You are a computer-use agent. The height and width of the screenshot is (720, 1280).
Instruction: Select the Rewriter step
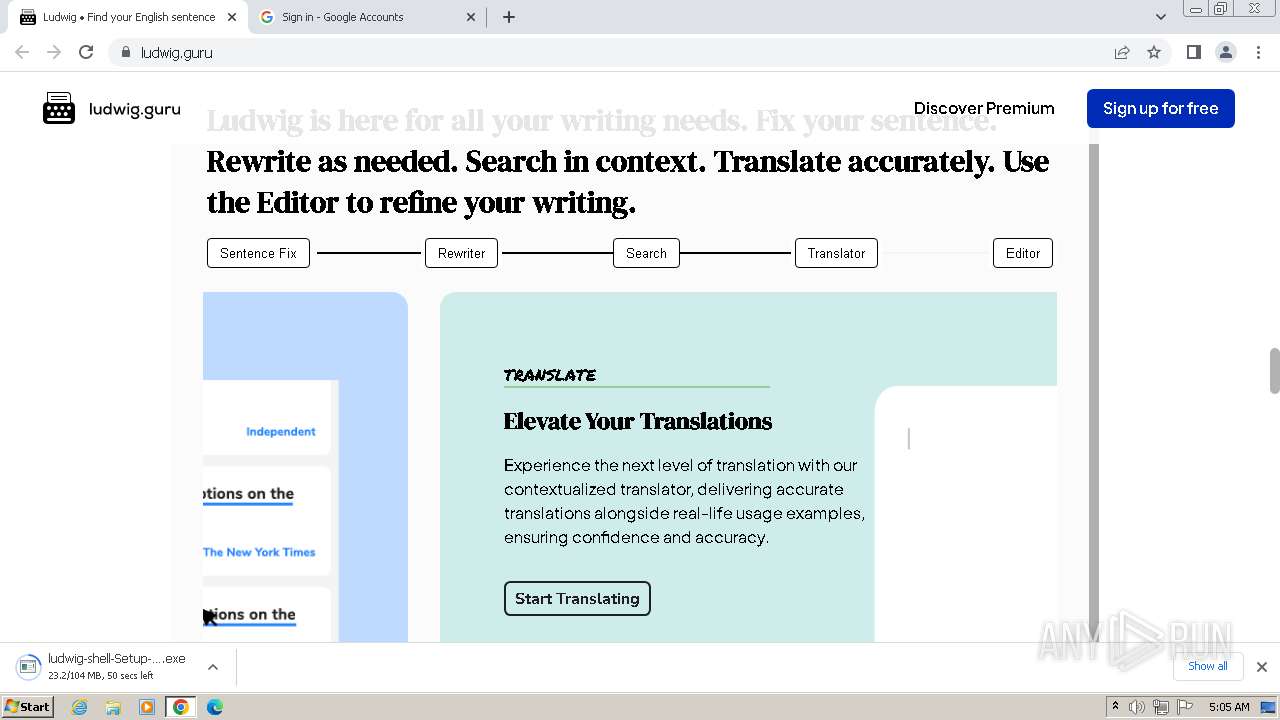[x=461, y=253]
